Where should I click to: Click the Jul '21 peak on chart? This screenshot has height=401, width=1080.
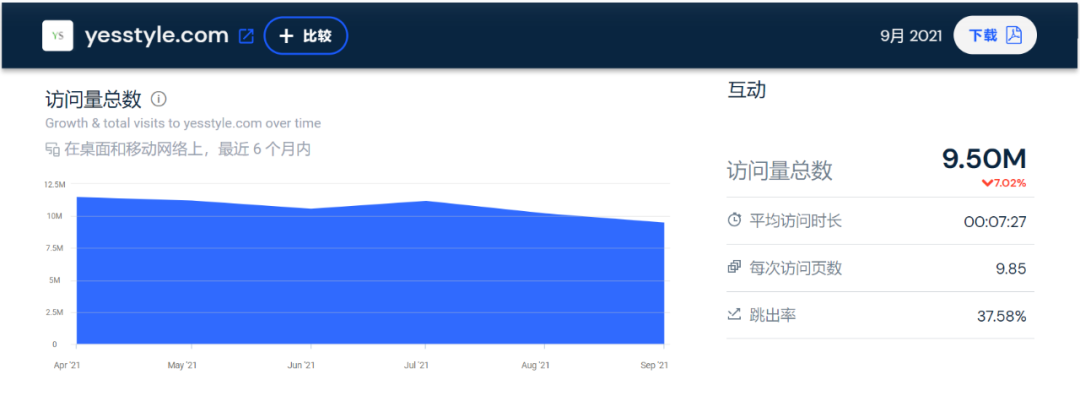pyautogui.click(x=426, y=202)
